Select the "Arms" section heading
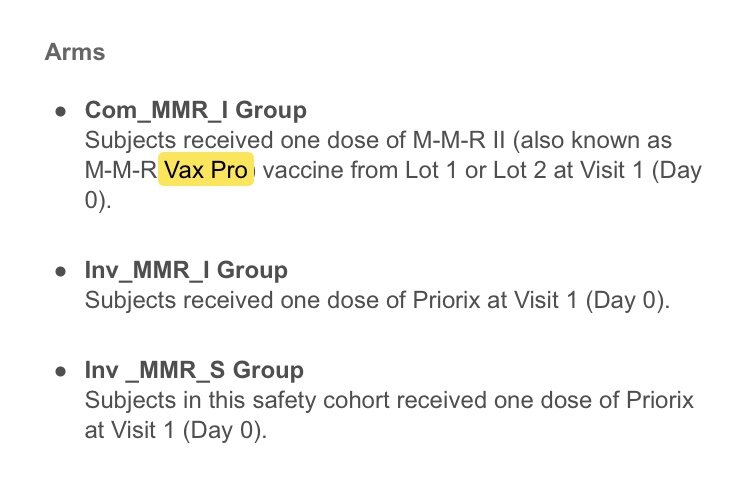 (75, 52)
